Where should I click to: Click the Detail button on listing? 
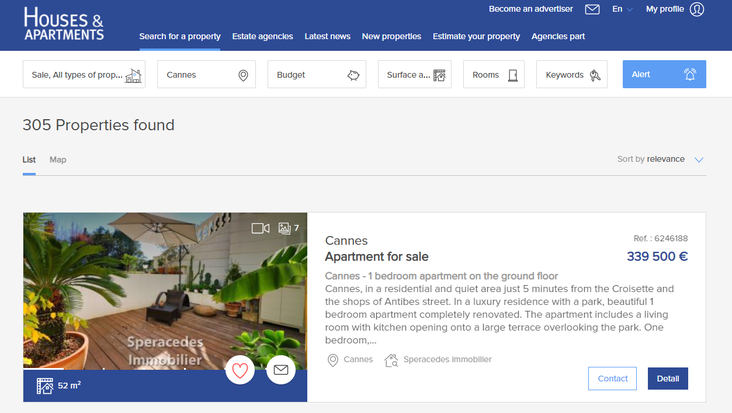coord(668,378)
